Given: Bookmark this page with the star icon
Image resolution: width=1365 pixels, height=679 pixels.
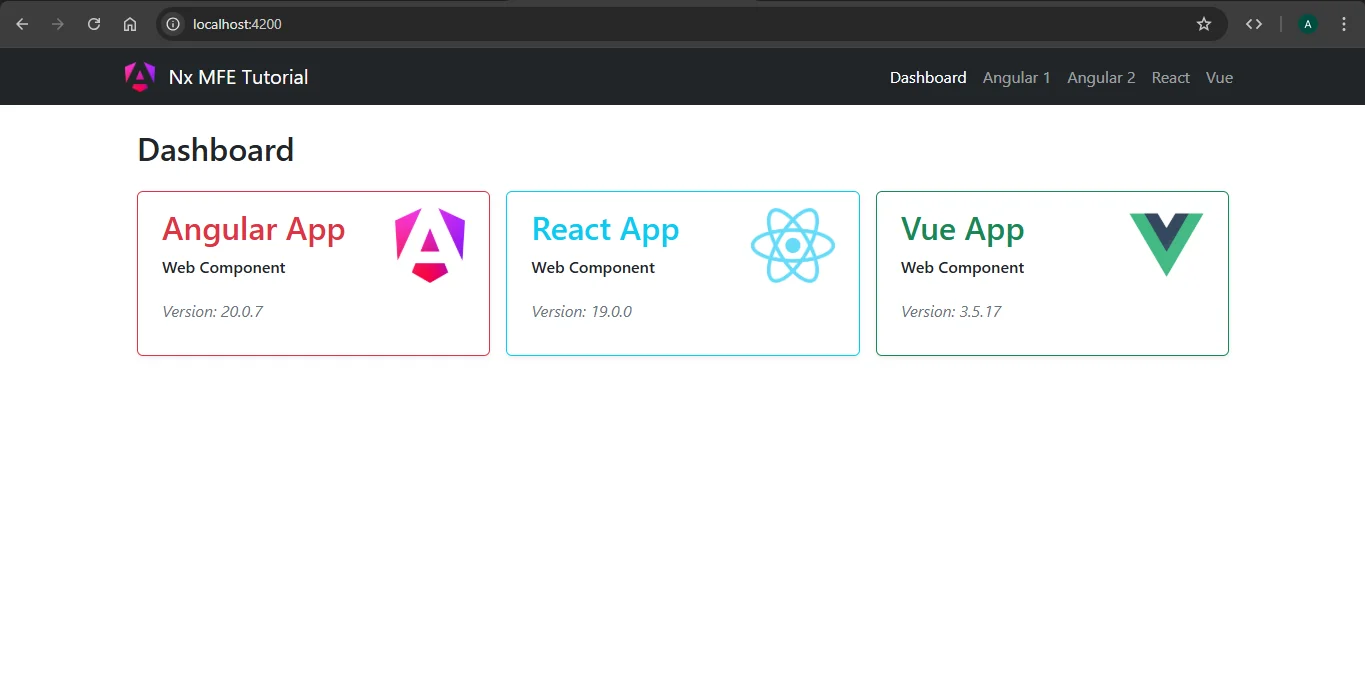Looking at the screenshot, I should click(x=1204, y=24).
